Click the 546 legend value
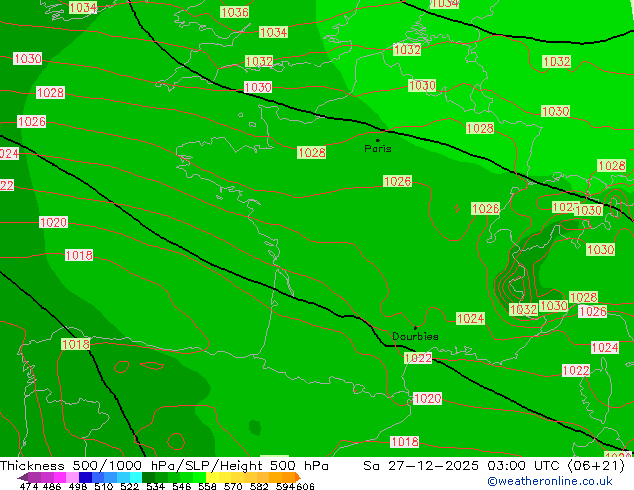Image resolution: width=634 pixels, height=490 pixels. pyautogui.click(x=181, y=486)
